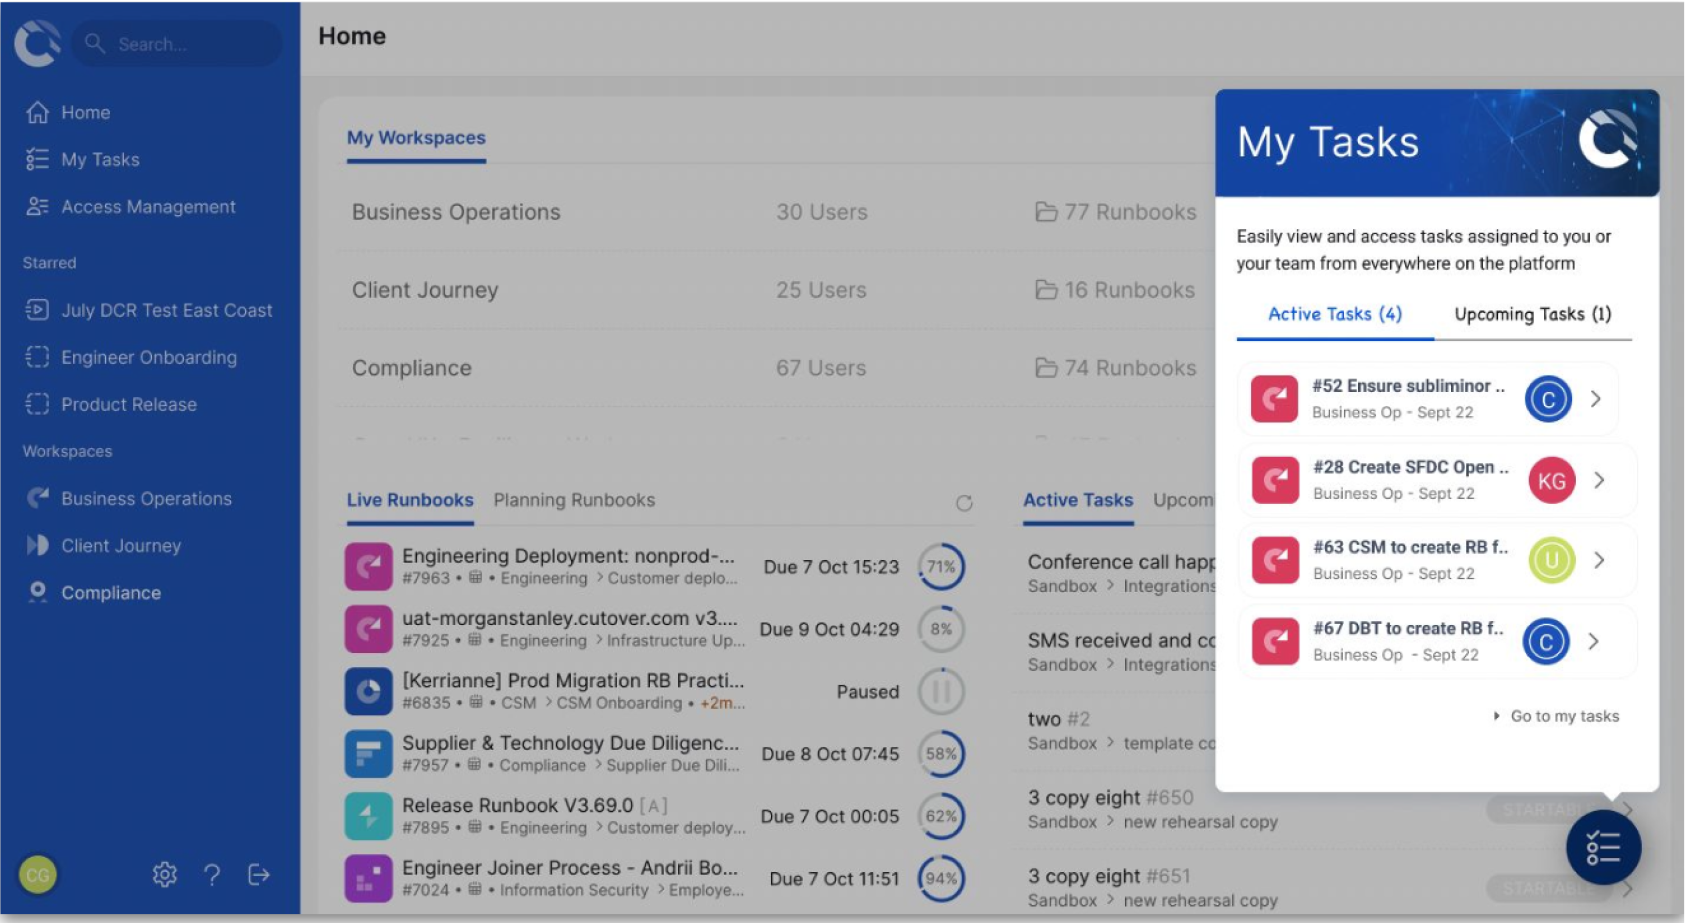Expand task #63 CSM to create RB chevron
The image size is (1696, 923).
(1599, 560)
